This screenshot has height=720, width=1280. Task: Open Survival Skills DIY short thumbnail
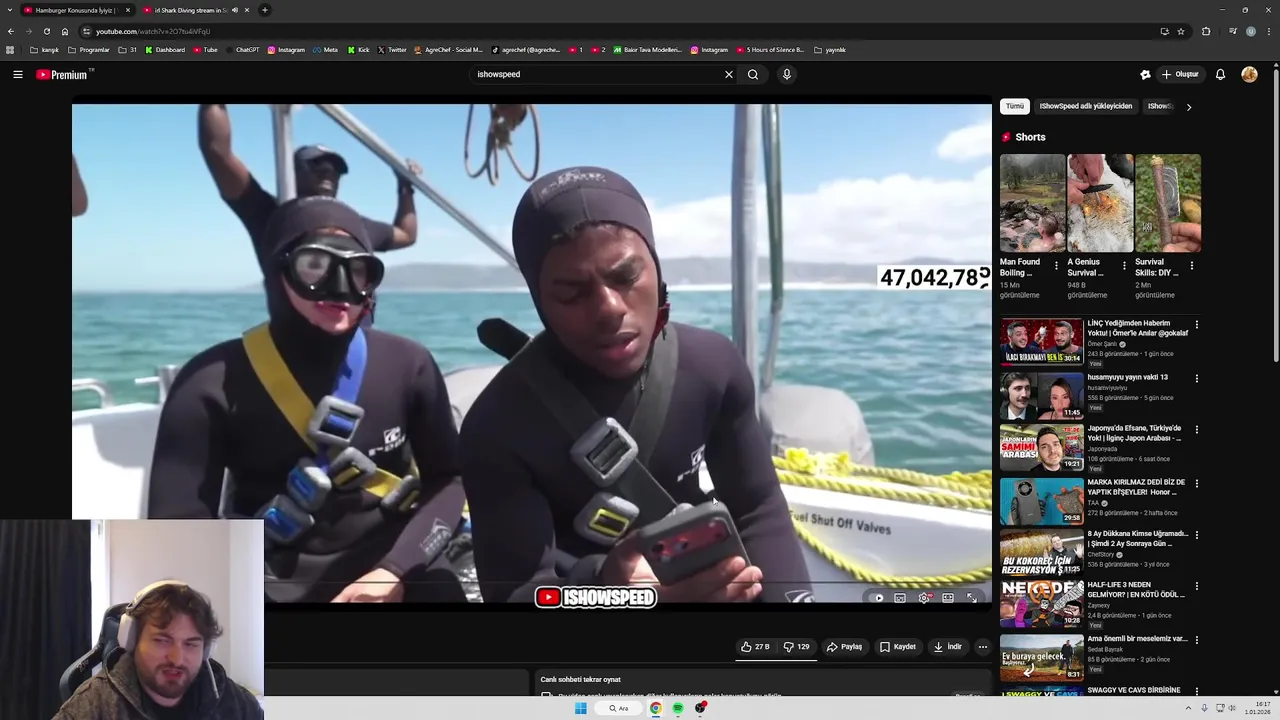pos(1168,203)
